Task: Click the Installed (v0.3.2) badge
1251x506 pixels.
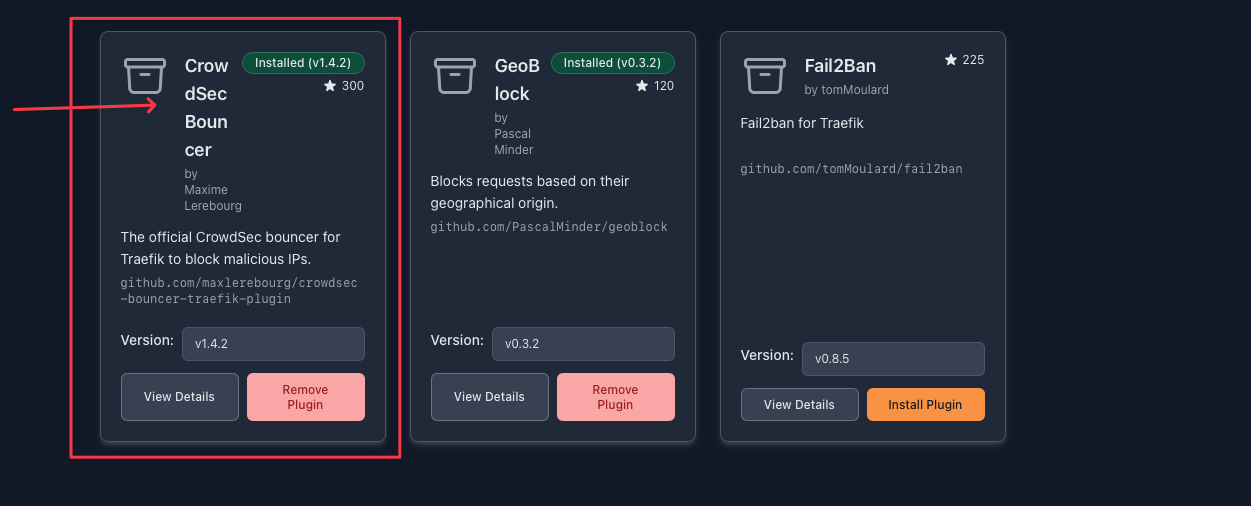Action: [x=612, y=62]
